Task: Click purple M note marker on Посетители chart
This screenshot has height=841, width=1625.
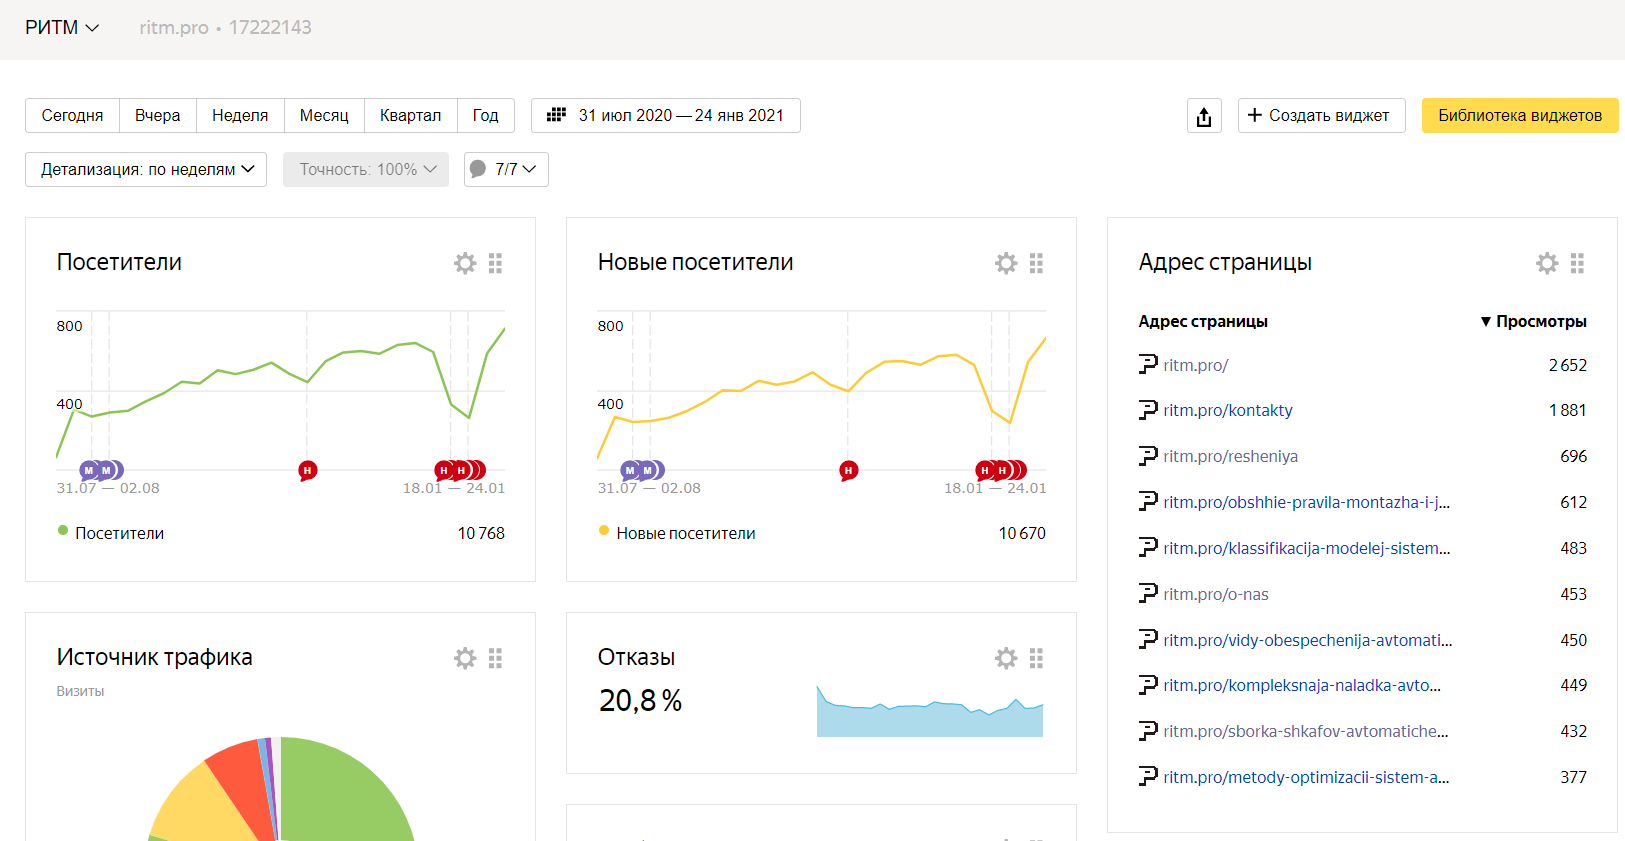Action: pos(89,470)
